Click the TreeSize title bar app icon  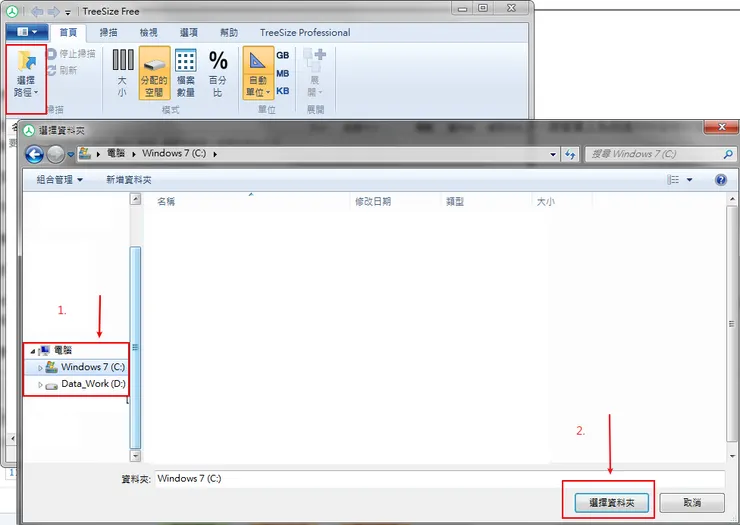point(12,11)
